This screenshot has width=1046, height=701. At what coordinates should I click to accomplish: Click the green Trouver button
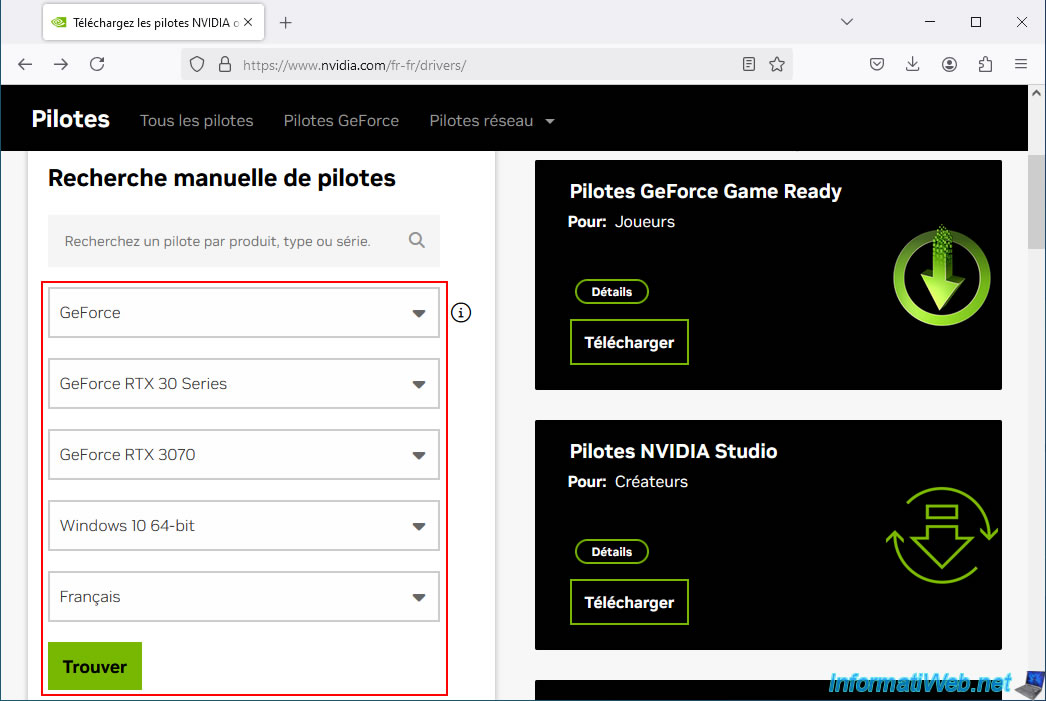pyautogui.click(x=95, y=666)
